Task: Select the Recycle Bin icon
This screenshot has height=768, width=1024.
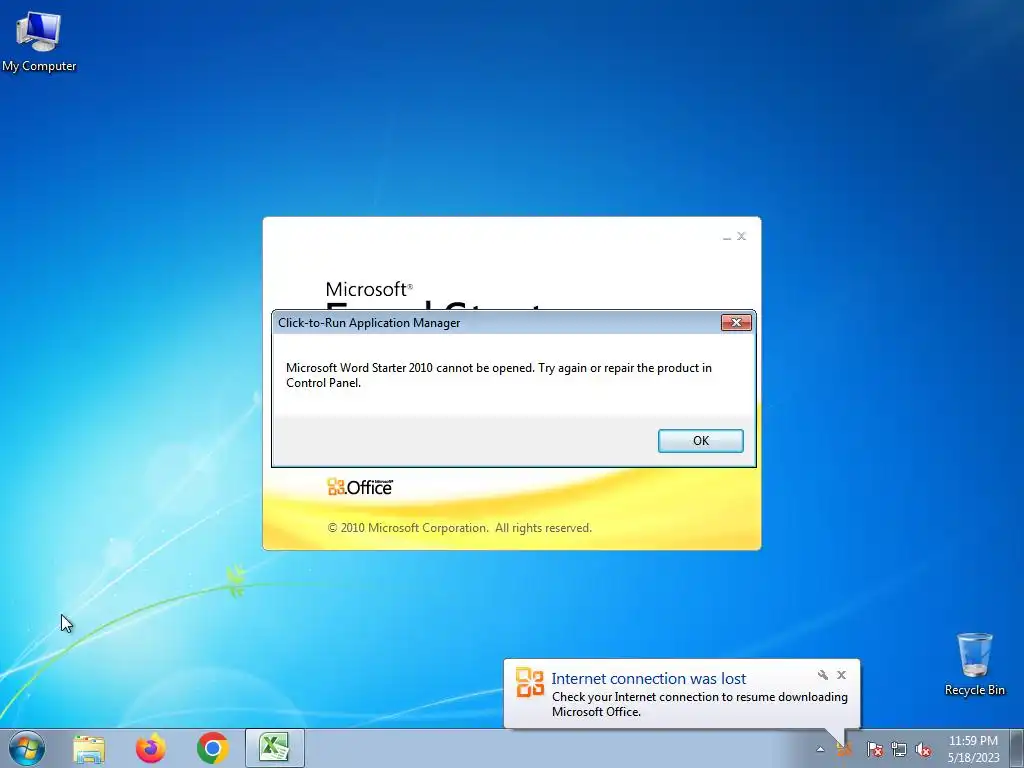Action: [x=974, y=664]
